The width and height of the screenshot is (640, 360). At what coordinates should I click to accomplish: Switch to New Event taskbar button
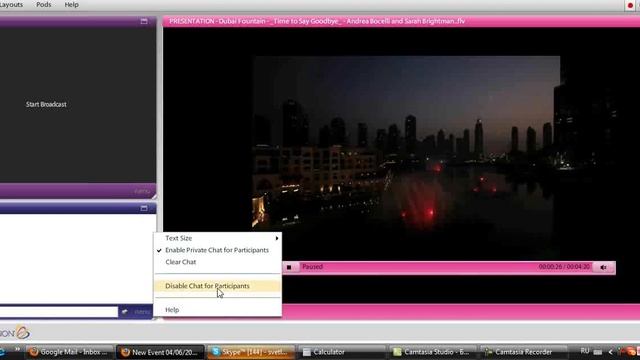160,352
